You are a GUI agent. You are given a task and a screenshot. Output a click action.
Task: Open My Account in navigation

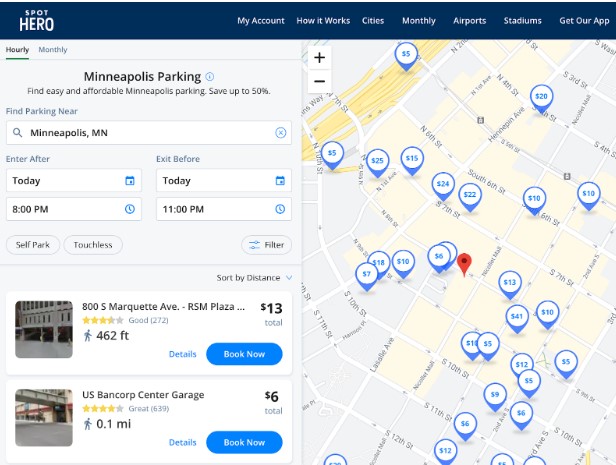260,21
